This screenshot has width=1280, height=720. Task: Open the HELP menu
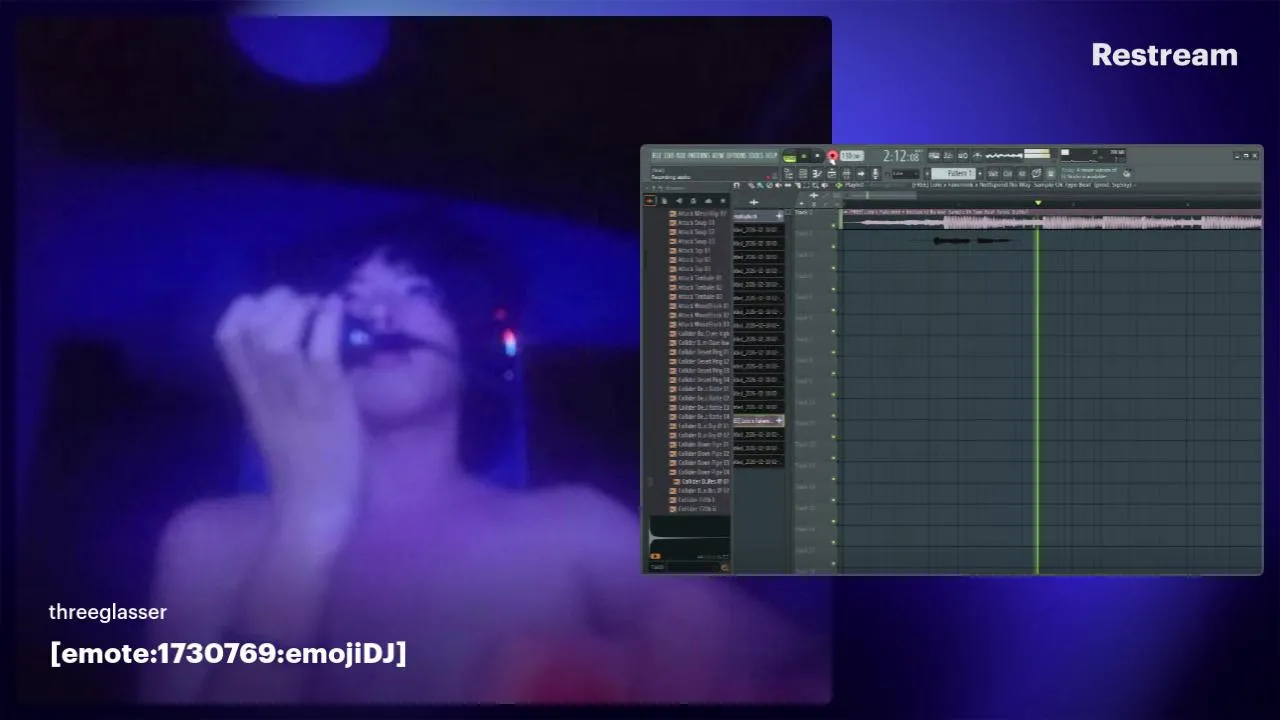771,155
